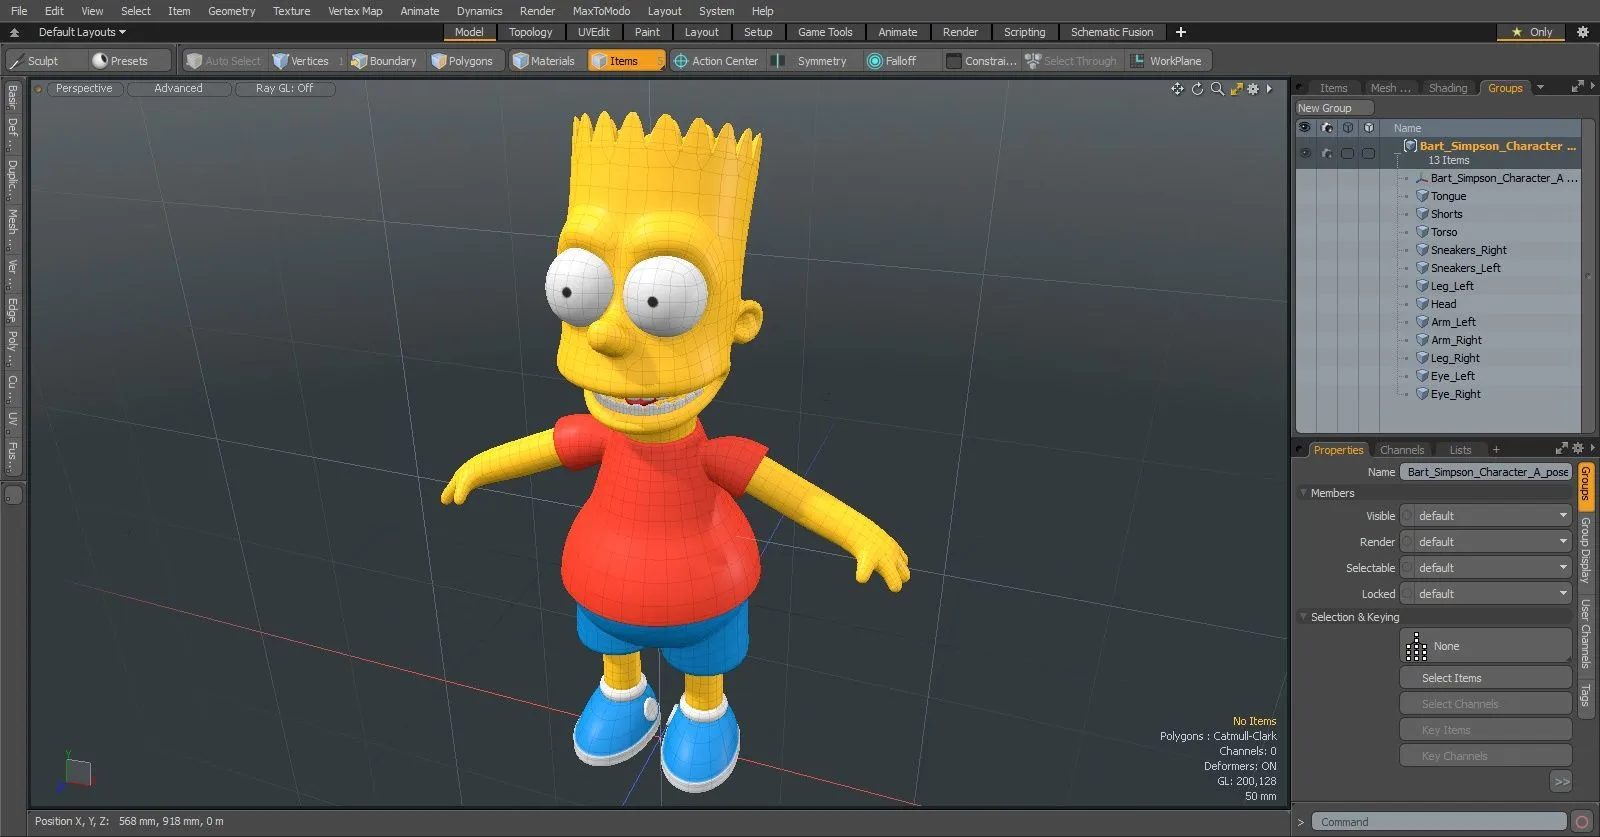Toggle Auto Select option
This screenshot has height=837, width=1600.
pyautogui.click(x=223, y=61)
